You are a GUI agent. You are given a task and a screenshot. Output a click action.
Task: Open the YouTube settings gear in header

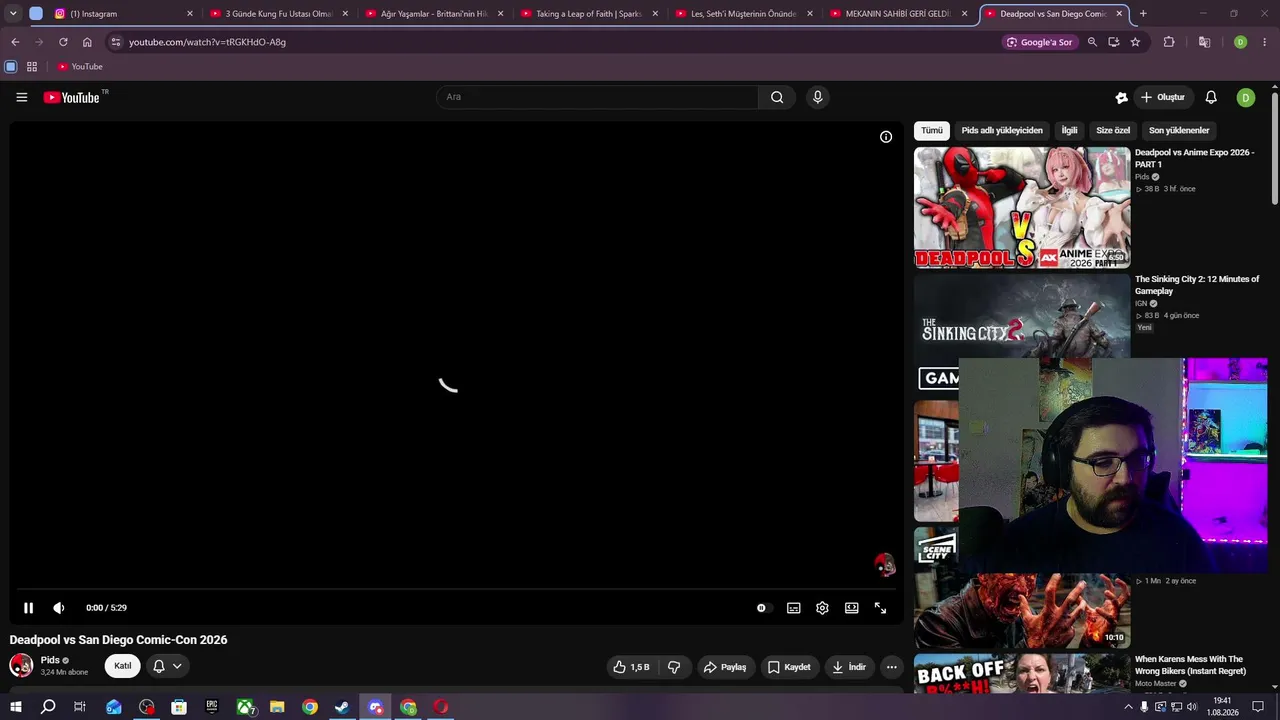coord(1121,97)
